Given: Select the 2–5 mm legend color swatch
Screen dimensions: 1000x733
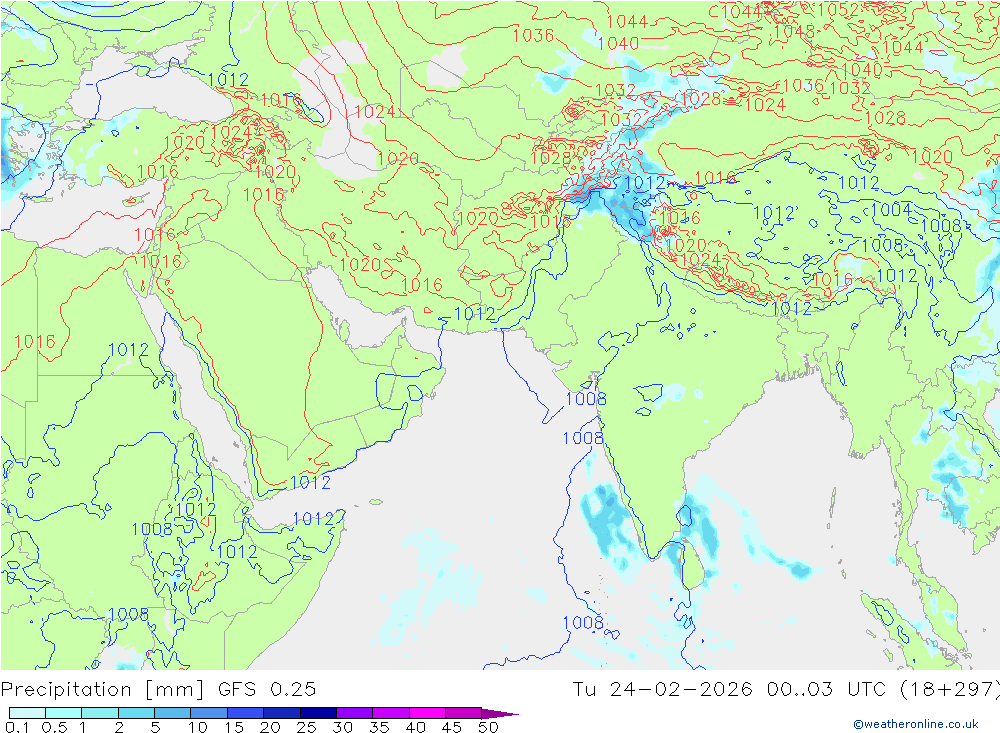Looking at the screenshot, I should (x=136, y=713).
